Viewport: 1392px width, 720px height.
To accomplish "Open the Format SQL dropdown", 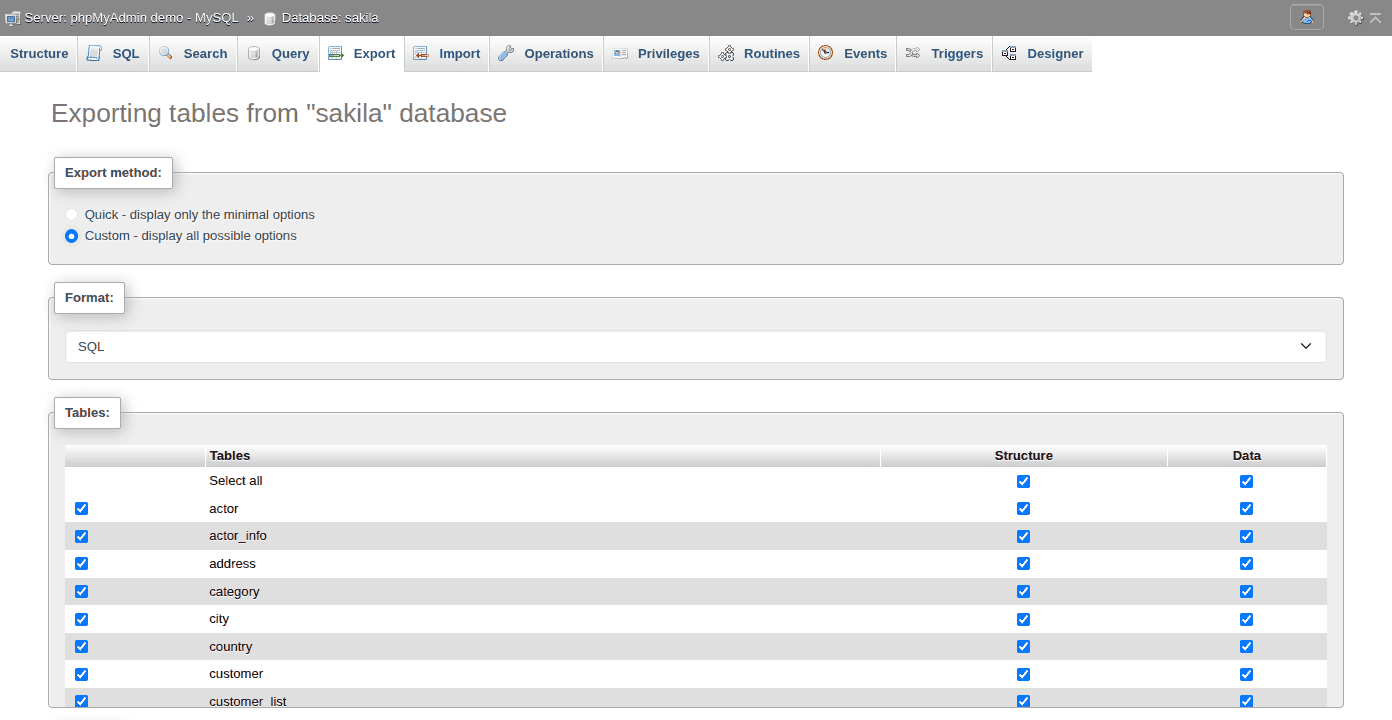I will 696,347.
